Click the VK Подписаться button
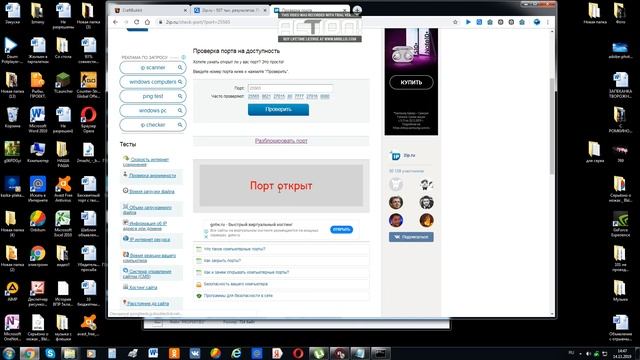The image size is (640, 360). pyautogui.click(x=411, y=237)
